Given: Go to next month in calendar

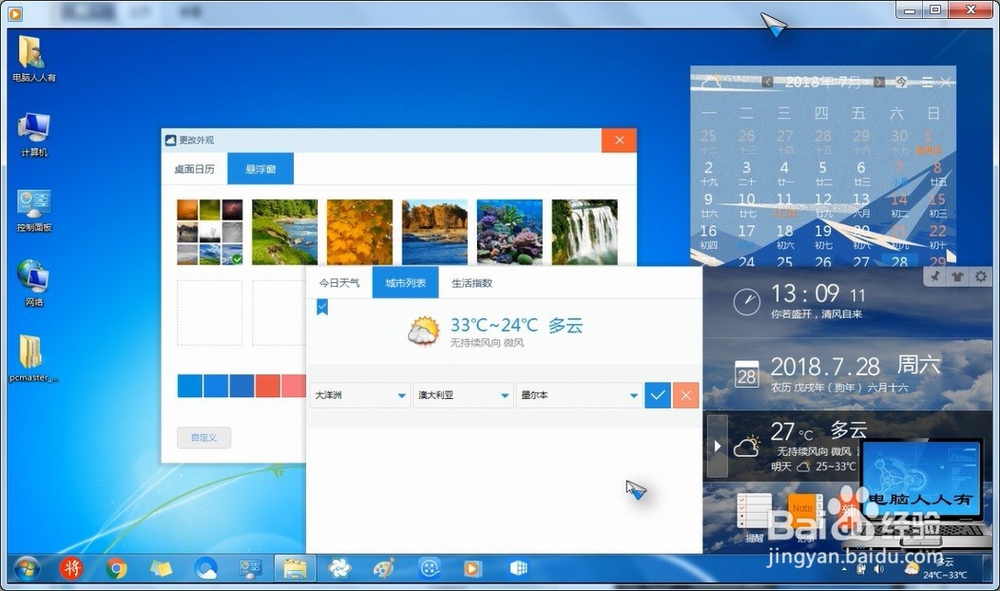Looking at the screenshot, I should (x=879, y=82).
